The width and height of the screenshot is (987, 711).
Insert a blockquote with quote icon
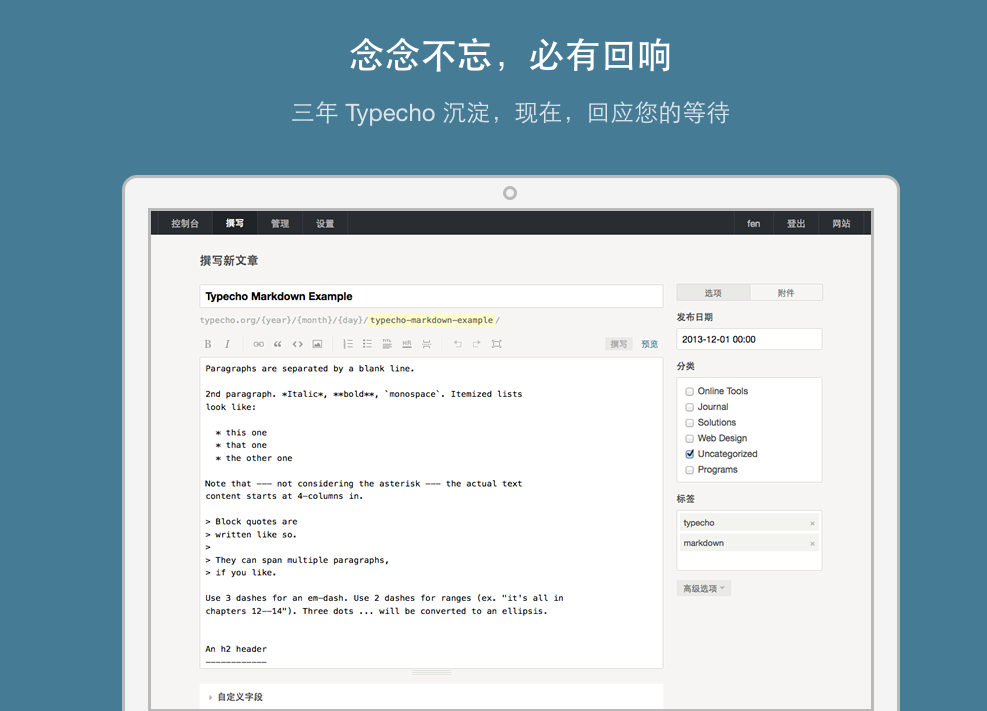click(278, 344)
